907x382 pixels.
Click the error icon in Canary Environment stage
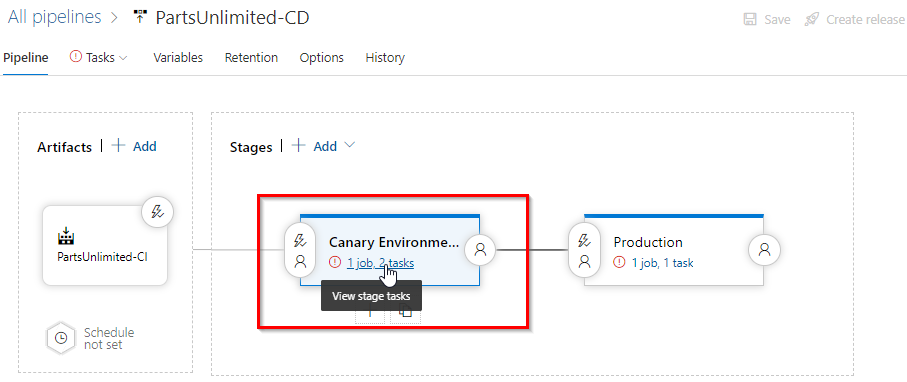pos(335,262)
